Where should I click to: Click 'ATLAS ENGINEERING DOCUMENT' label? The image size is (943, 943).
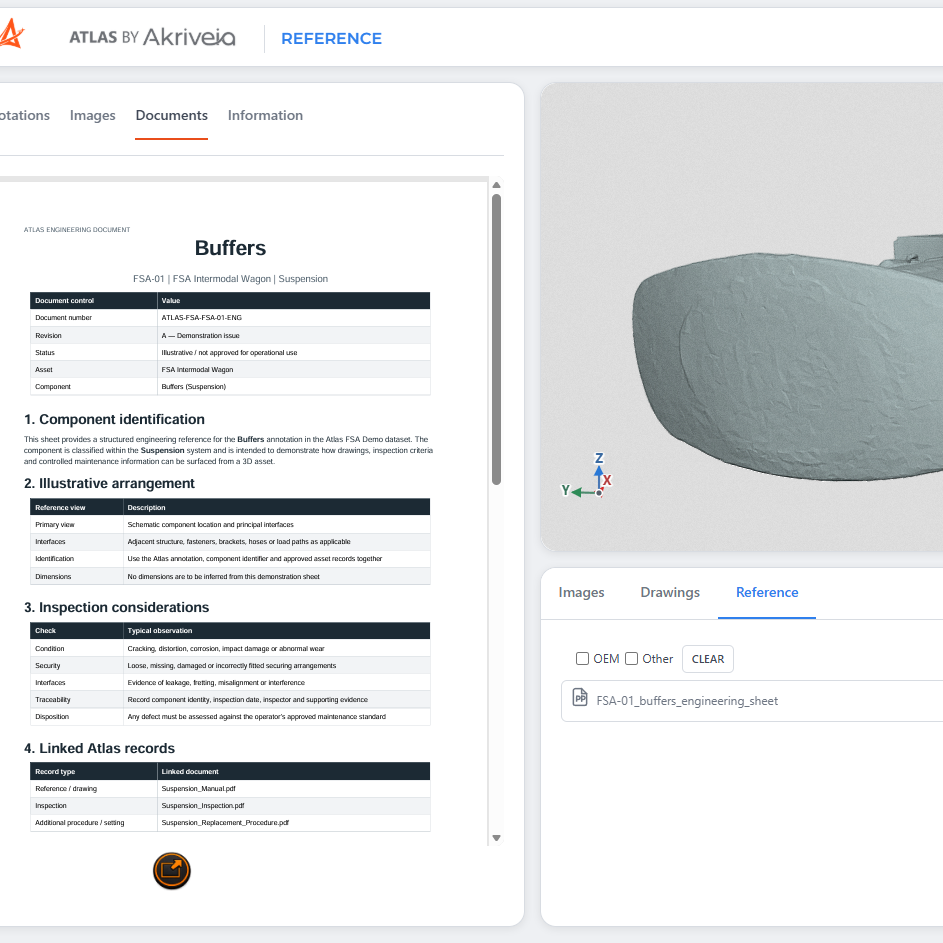(77, 230)
